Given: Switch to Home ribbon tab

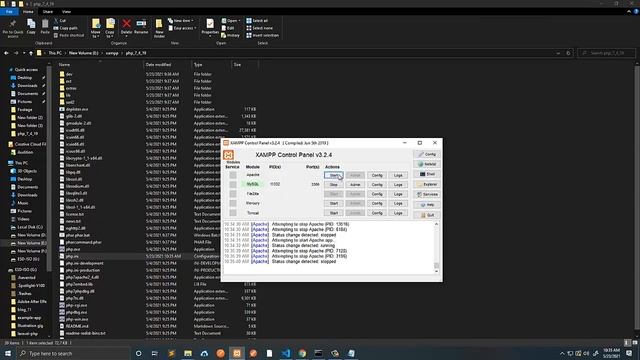Looking at the screenshot, I should [28, 12].
